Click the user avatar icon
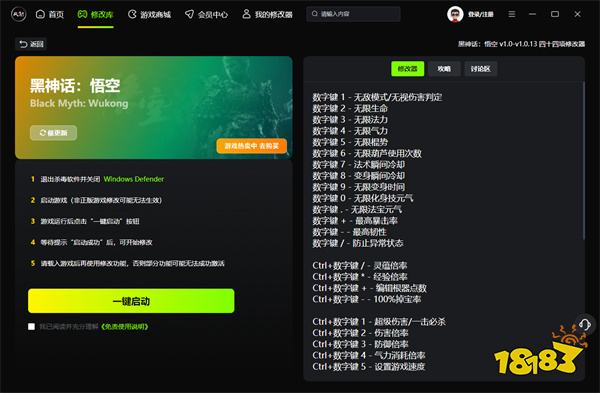This screenshot has width=600, height=393. tap(455, 15)
